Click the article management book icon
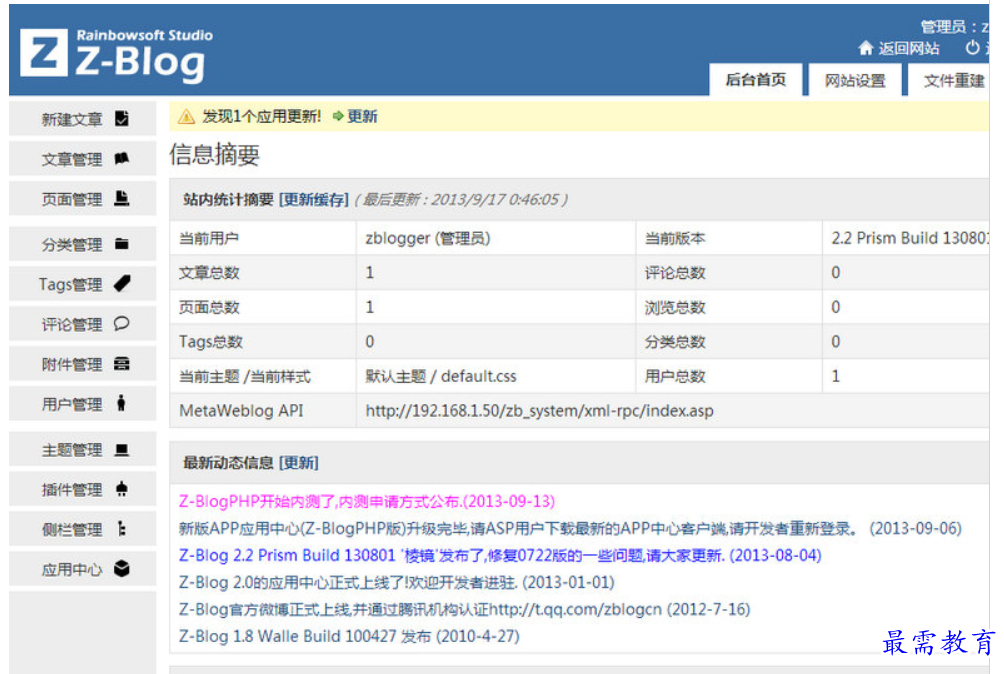Screen dimensions: 1004x674 pos(122,158)
